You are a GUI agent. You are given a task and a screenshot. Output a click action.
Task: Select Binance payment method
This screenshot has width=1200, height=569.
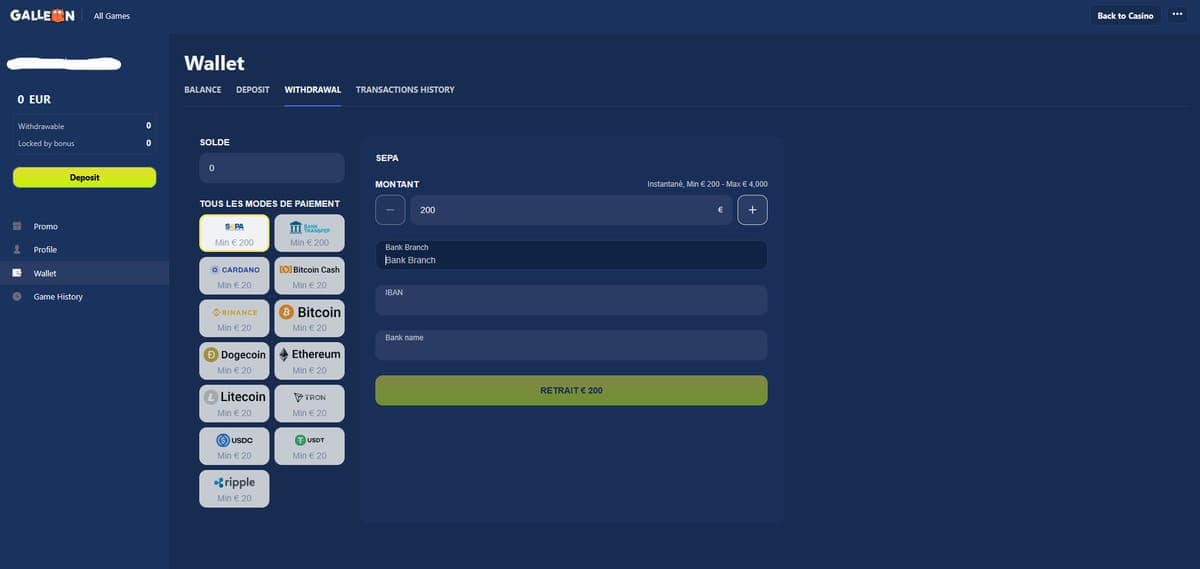coord(234,318)
